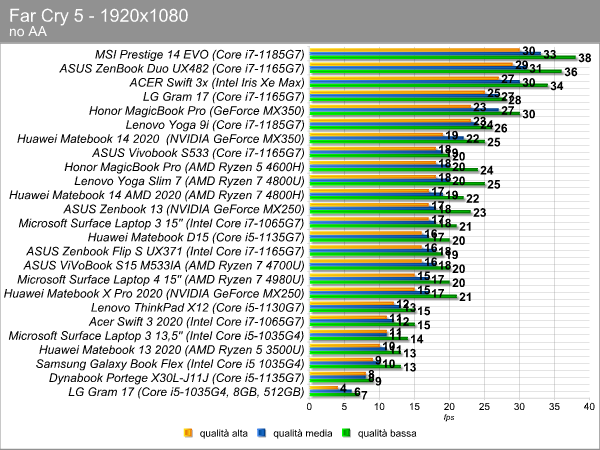Select the 'qualità alta' legend label

(223, 433)
